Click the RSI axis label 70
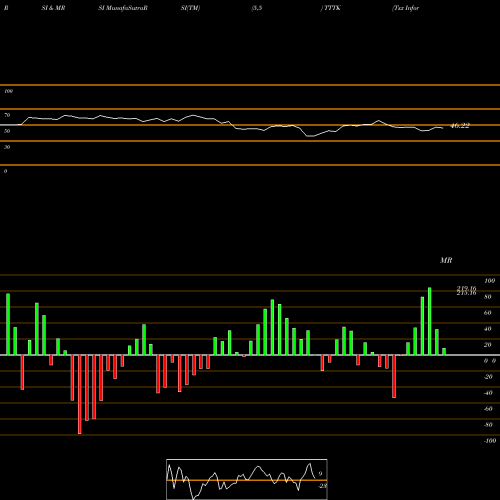500x500 pixels. tap(7, 115)
